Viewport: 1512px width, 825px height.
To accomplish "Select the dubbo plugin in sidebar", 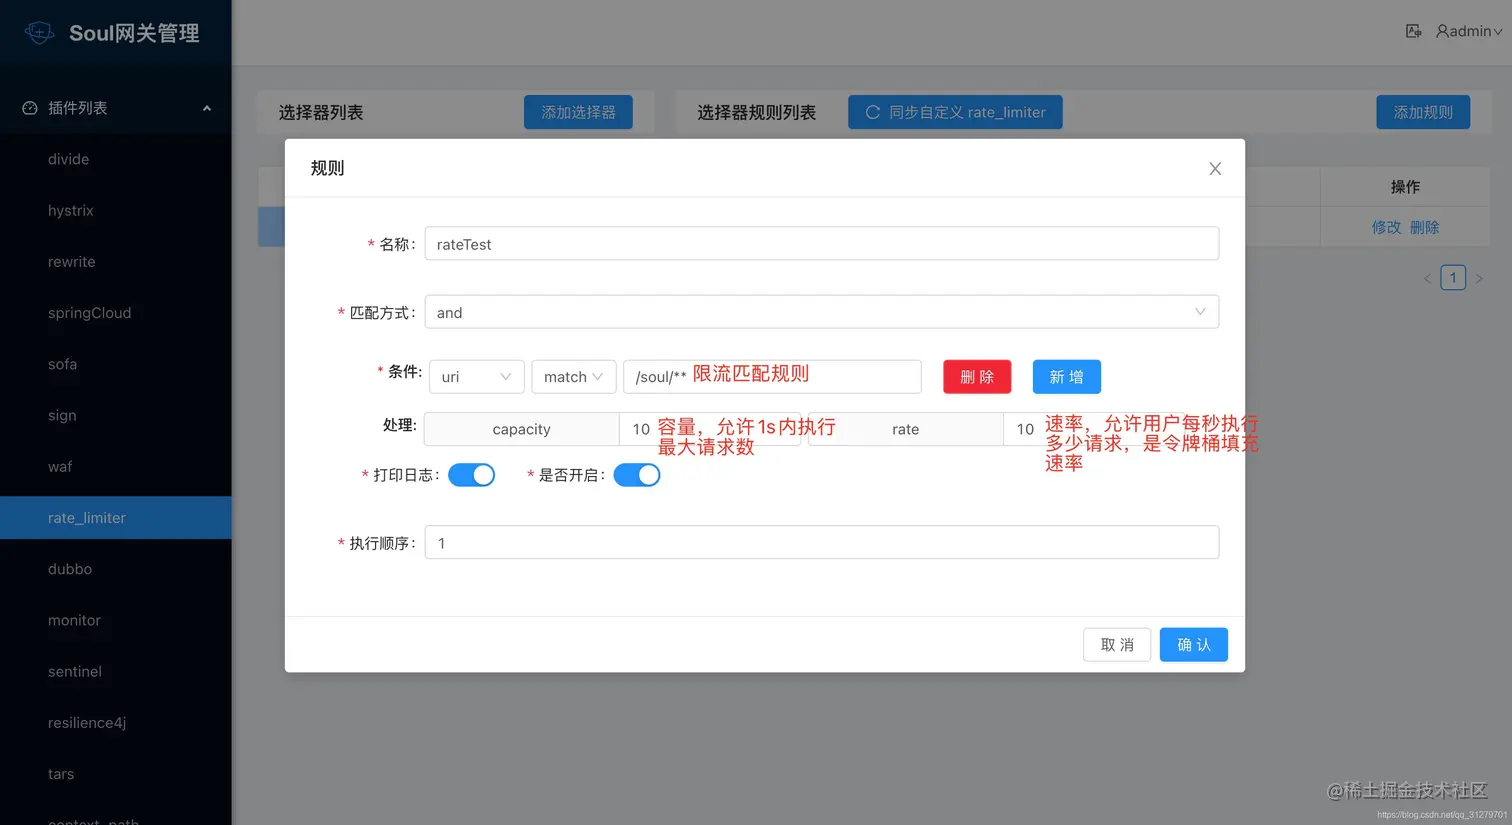I will coord(69,569).
